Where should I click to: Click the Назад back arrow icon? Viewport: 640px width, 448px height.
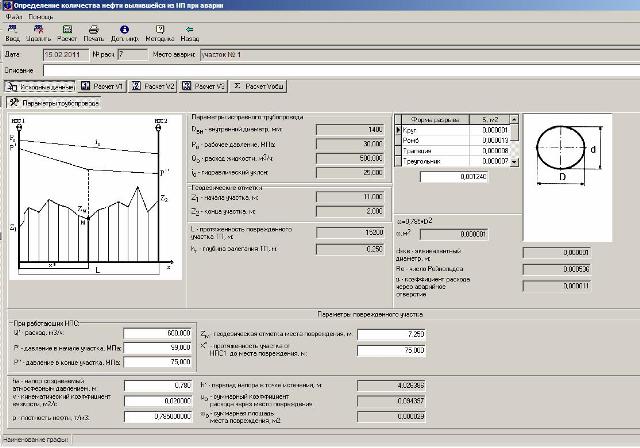tap(191, 31)
